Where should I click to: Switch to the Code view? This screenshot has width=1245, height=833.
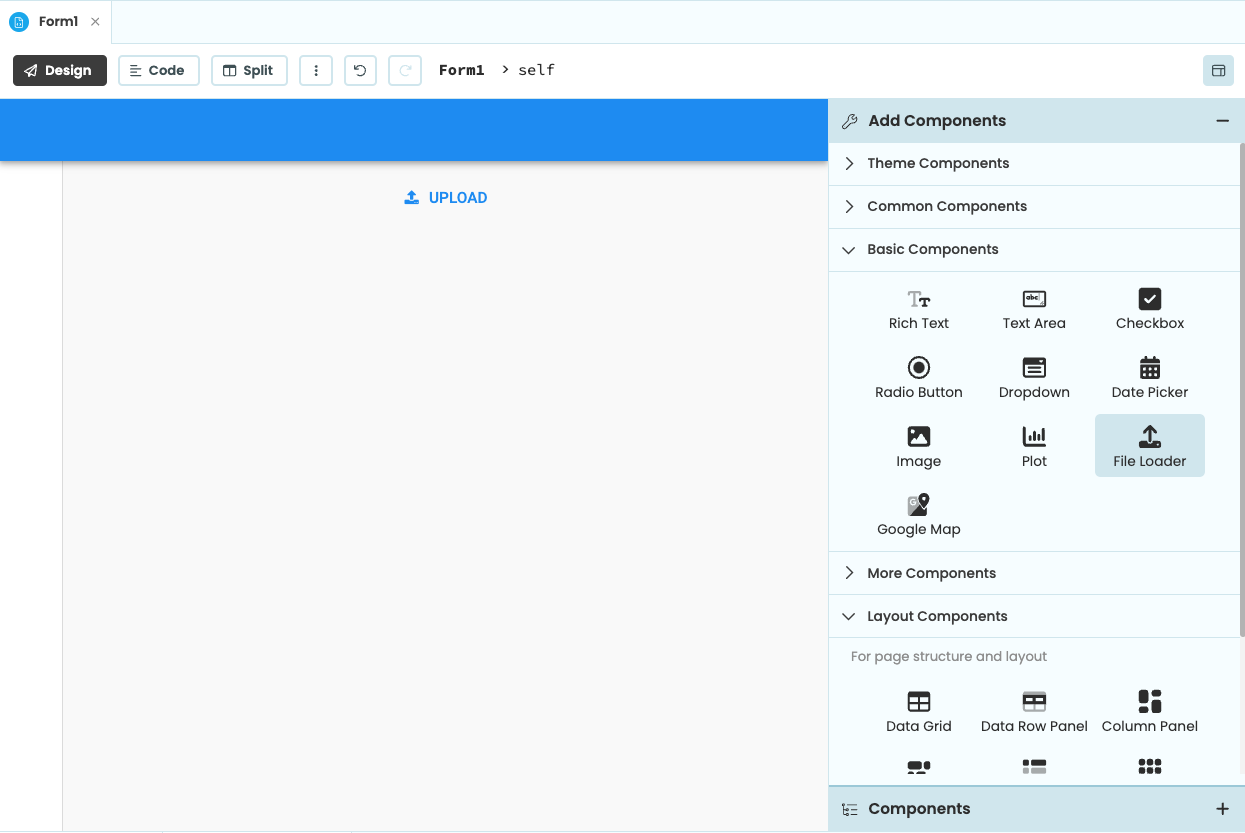(x=158, y=70)
